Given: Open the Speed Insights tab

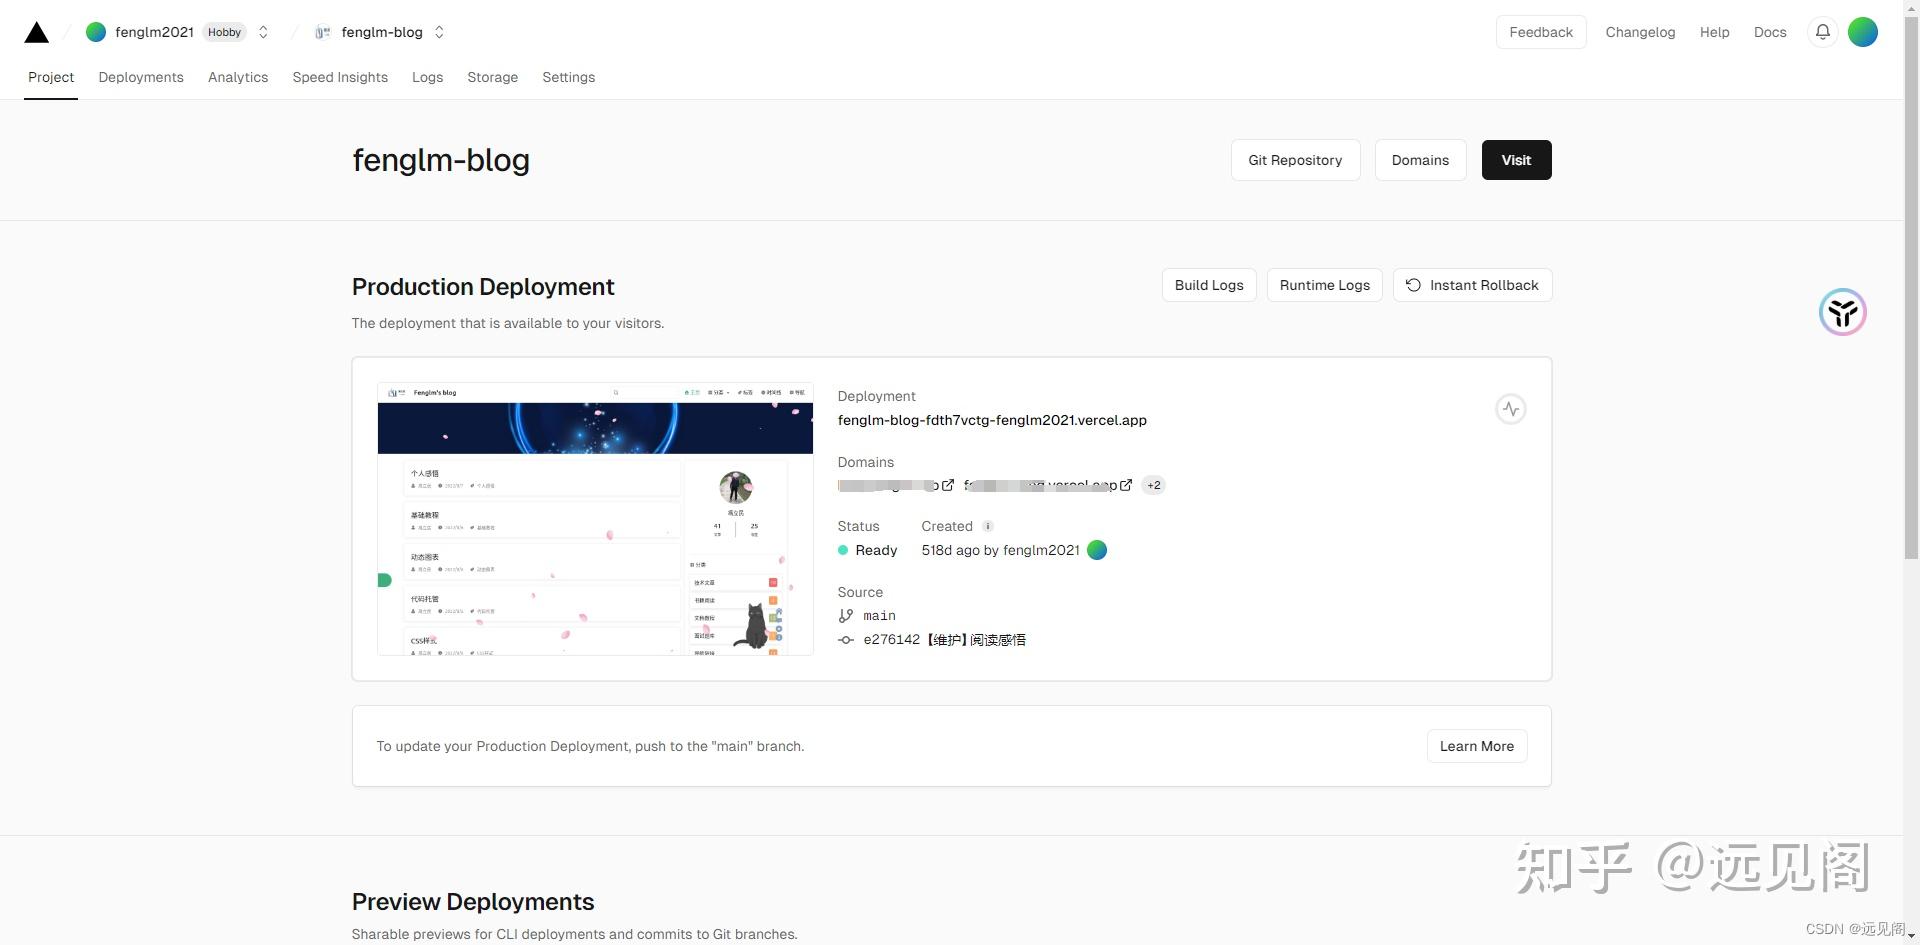Looking at the screenshot, I should pyautogui.click(x=340, y=77).
